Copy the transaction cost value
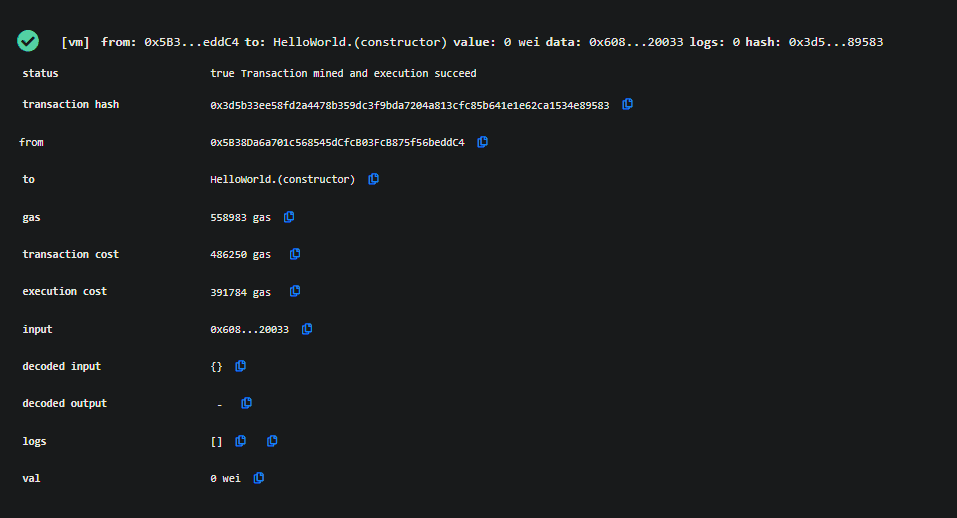 pos(295,254)
